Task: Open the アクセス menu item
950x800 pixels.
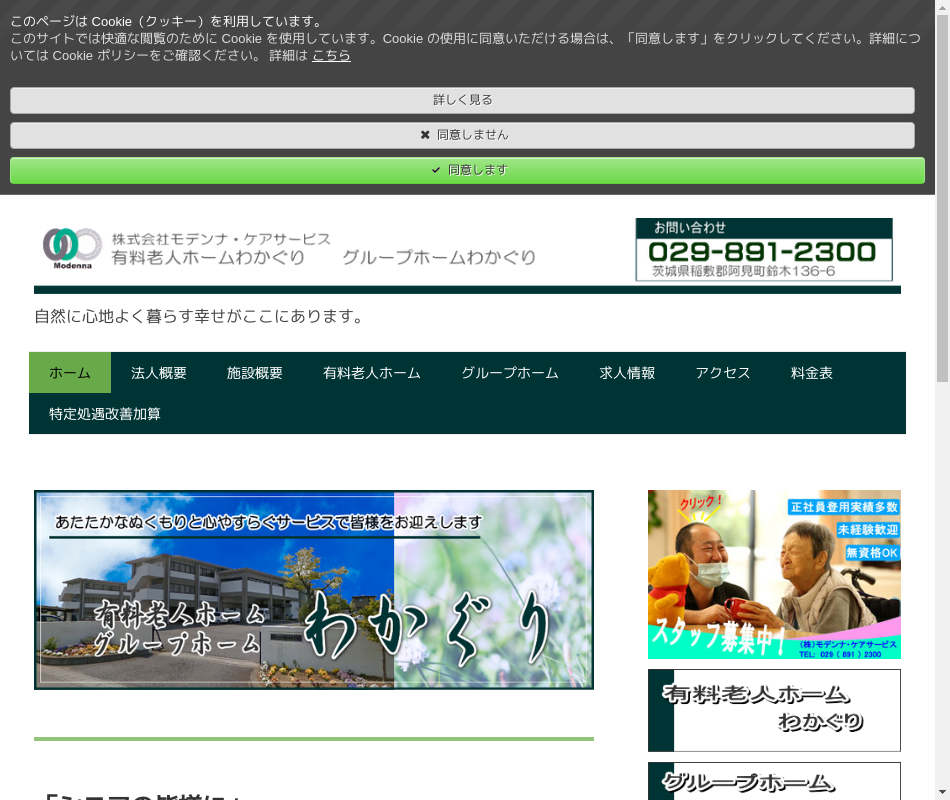Action: pos(723,373)
